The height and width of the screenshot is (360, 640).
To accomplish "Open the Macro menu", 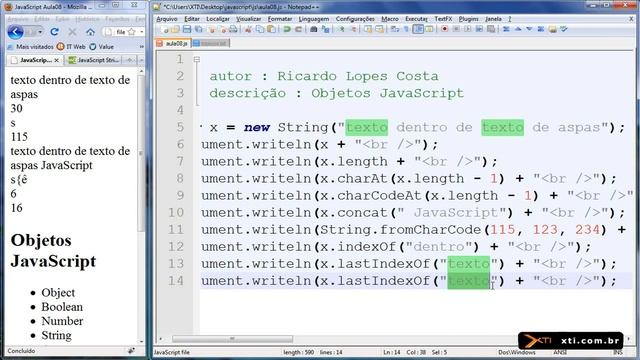I will (390, 19).
